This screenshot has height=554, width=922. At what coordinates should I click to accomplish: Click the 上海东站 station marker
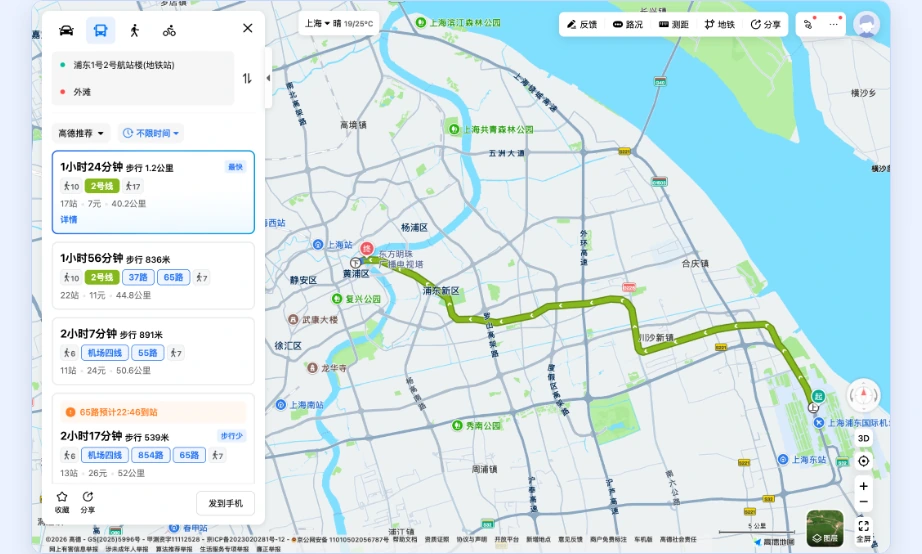(x=783, y=459)
